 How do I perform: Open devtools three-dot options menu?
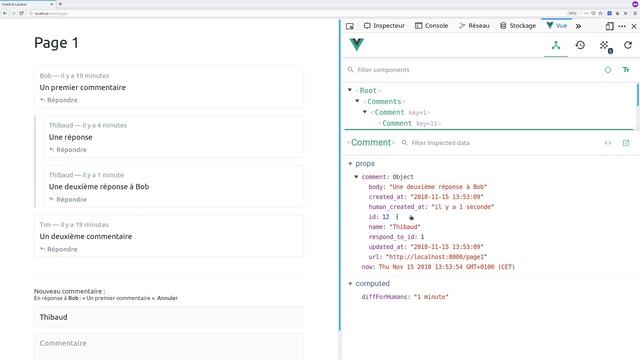coord(622,26)
